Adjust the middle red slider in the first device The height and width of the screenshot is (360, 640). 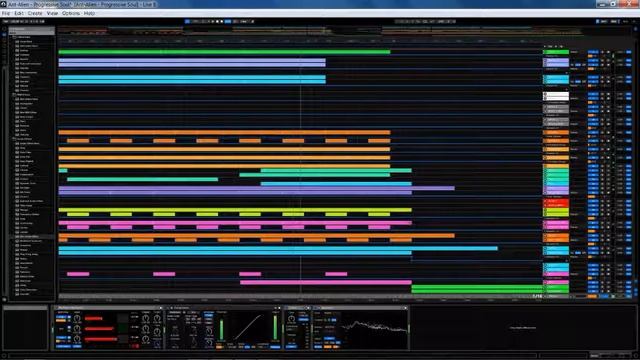[98, 329]
